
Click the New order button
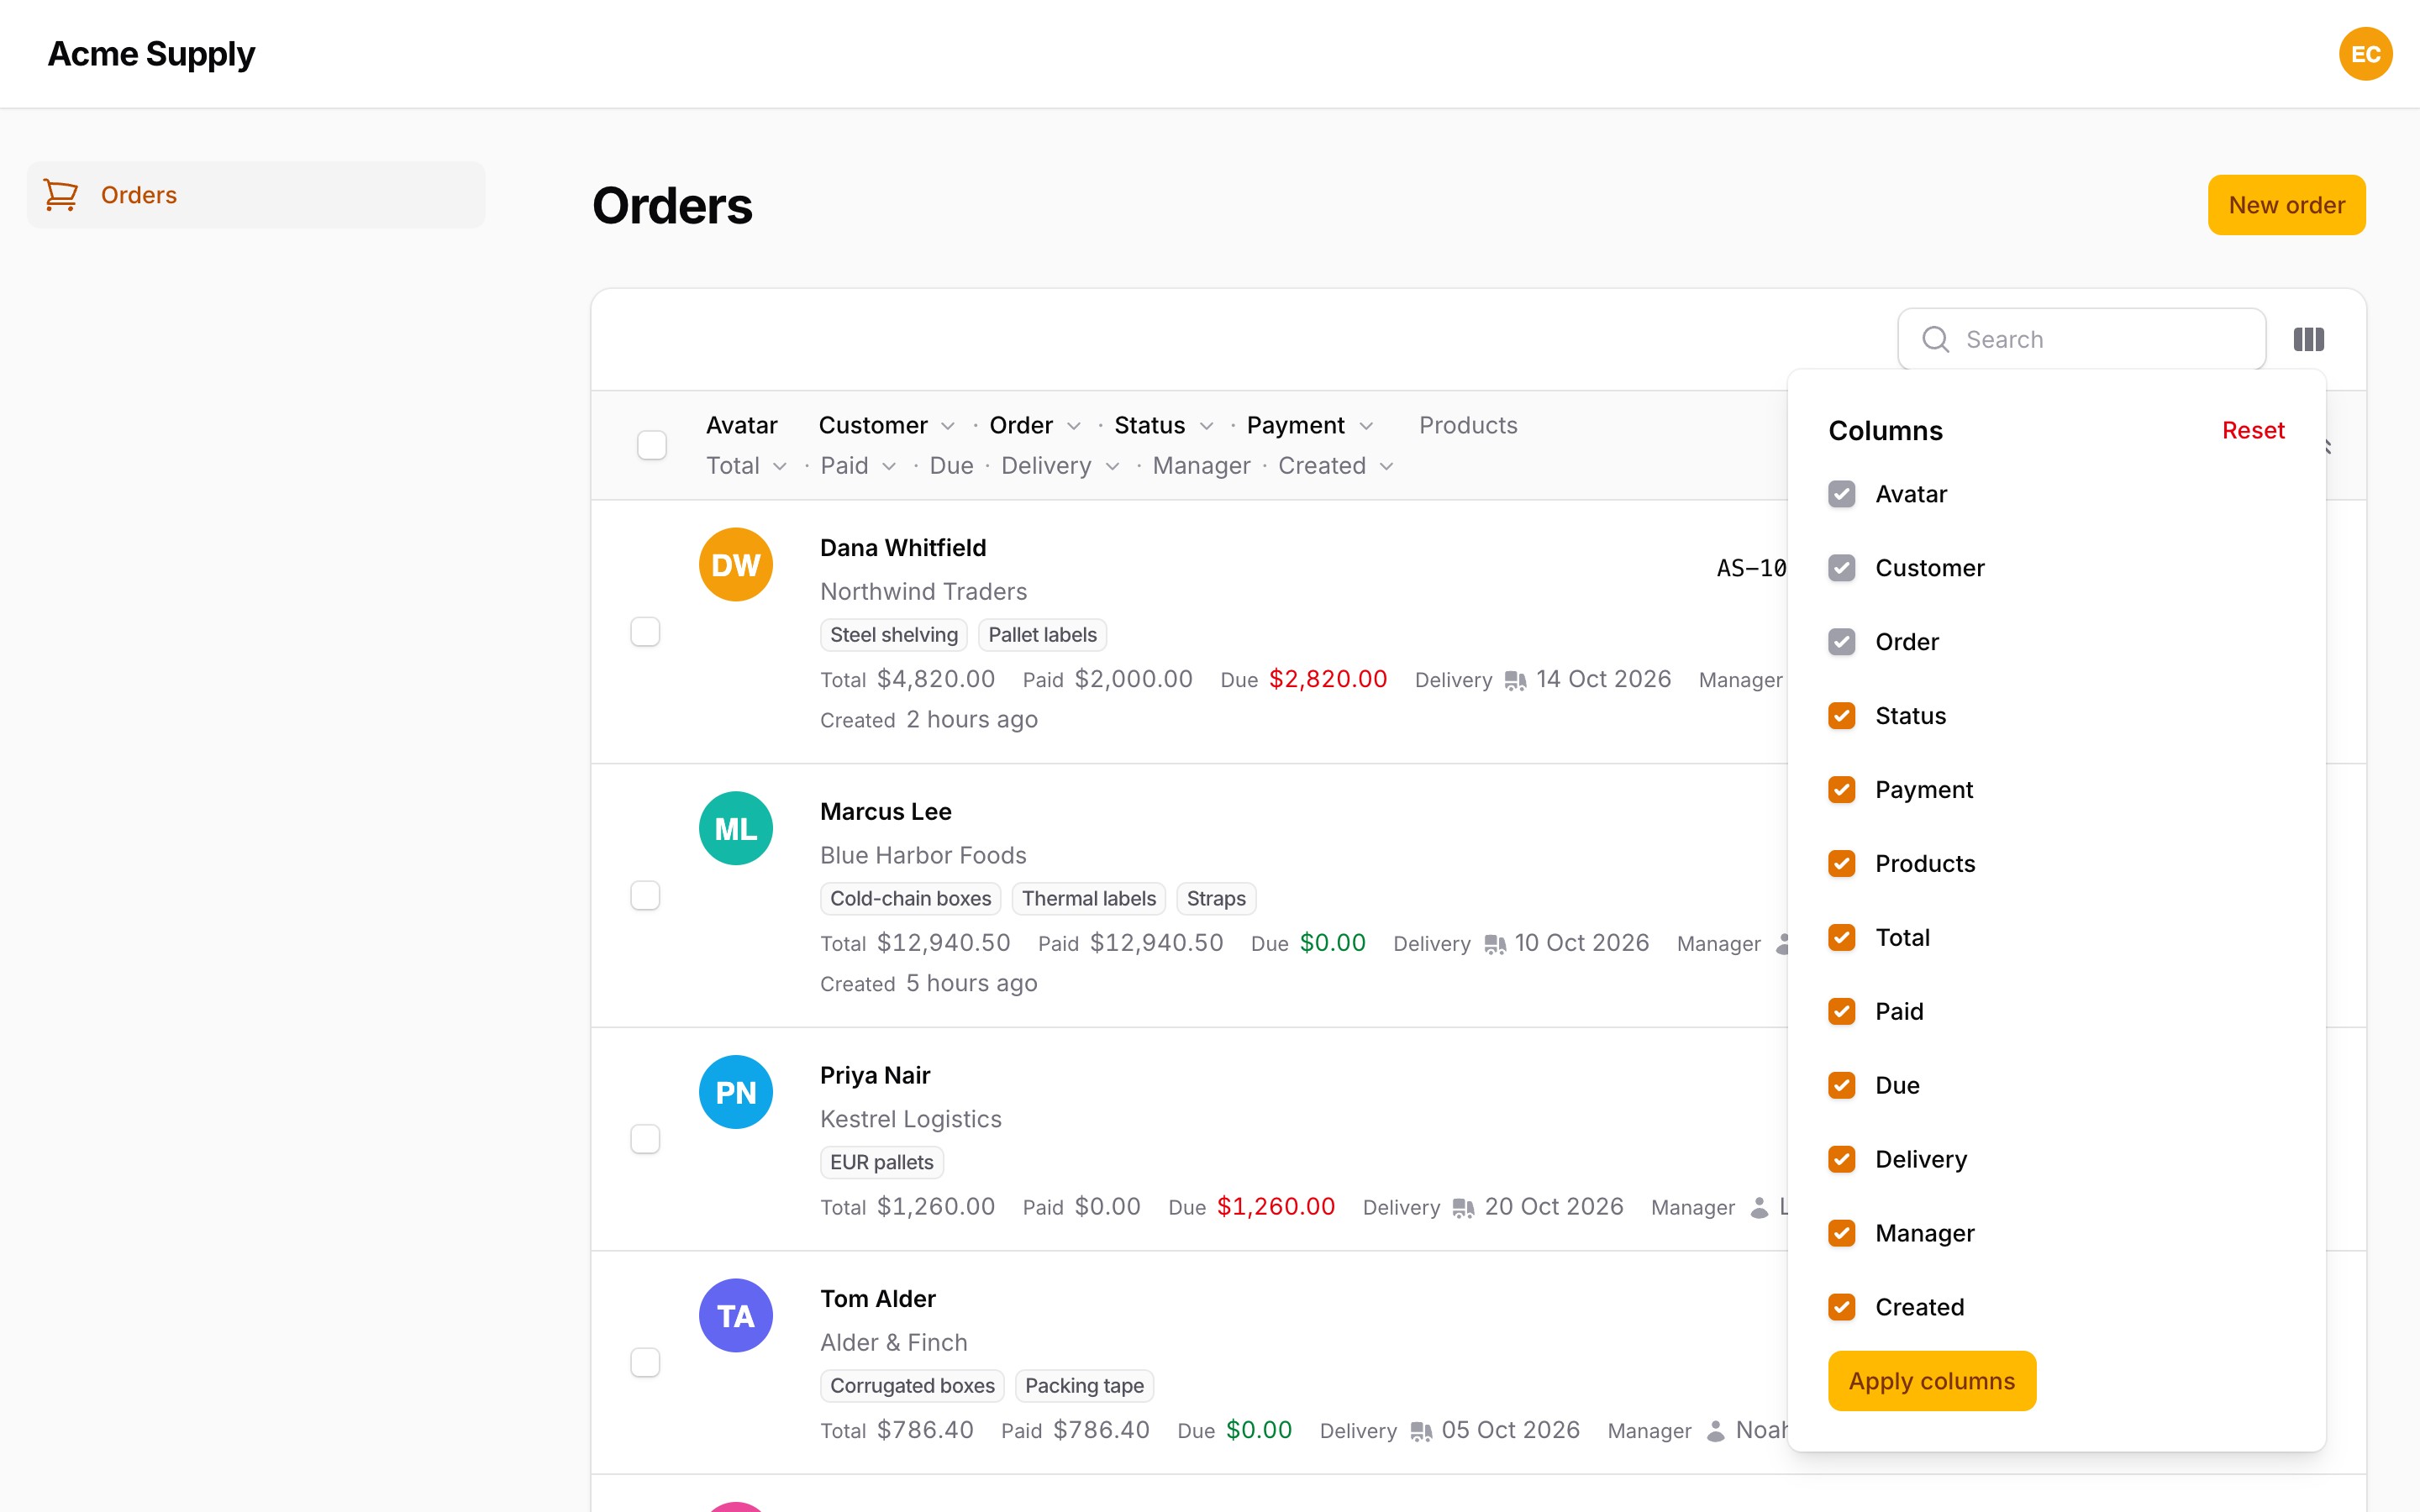(2286, 205)
